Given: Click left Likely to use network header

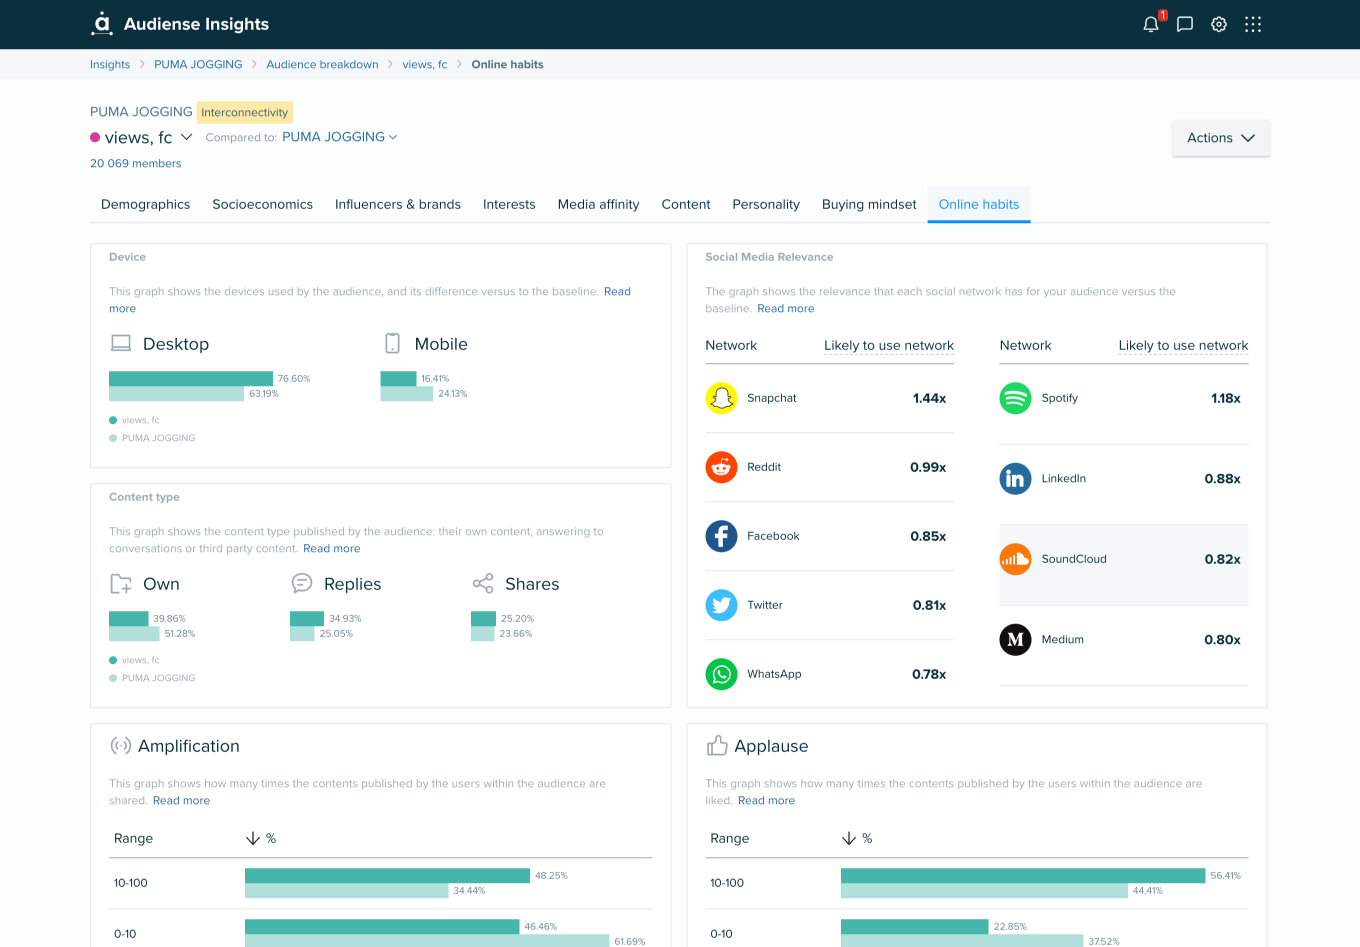Looking at the screenshot, I should (x=889, y=345).
